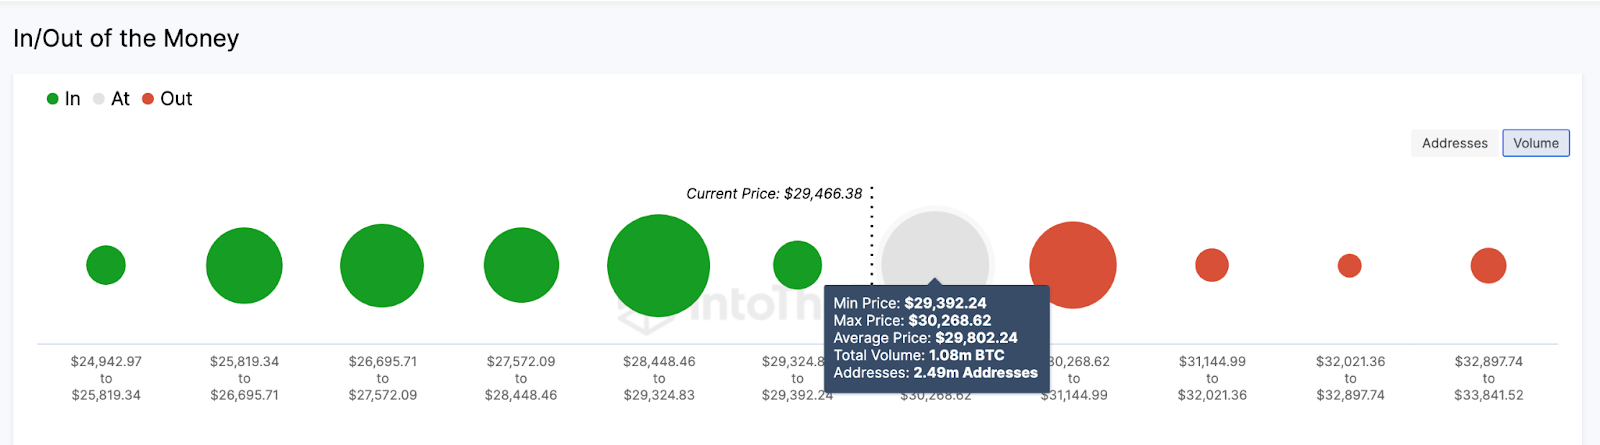The image size is (1600, 445).
Task: Switch to the Addresses view
Action: pyautogui.click(x=1455, y=143)
